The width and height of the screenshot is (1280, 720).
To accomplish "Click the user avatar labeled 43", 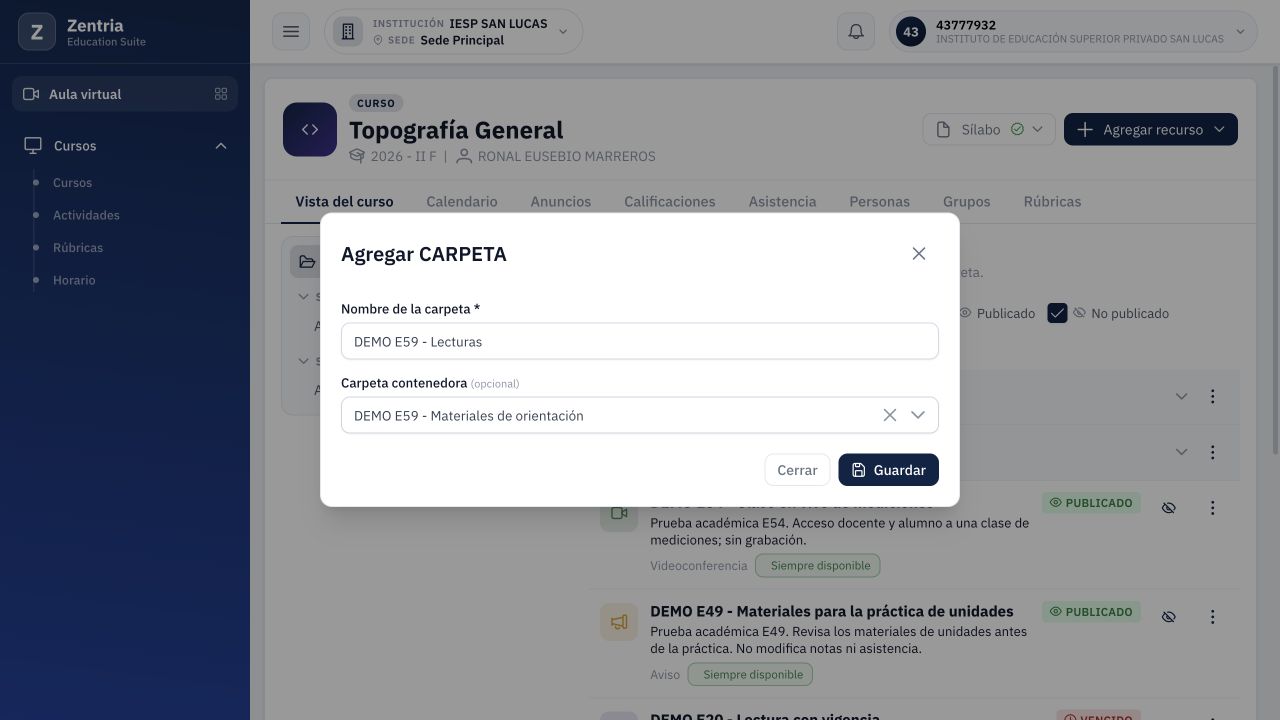I will tap(910, 32).
